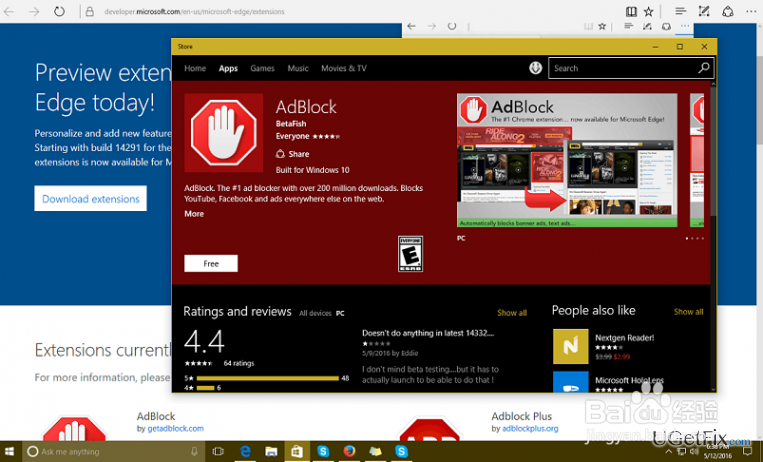
Task: Click the Edge address bar URL
Action: [x=194, y=11]
